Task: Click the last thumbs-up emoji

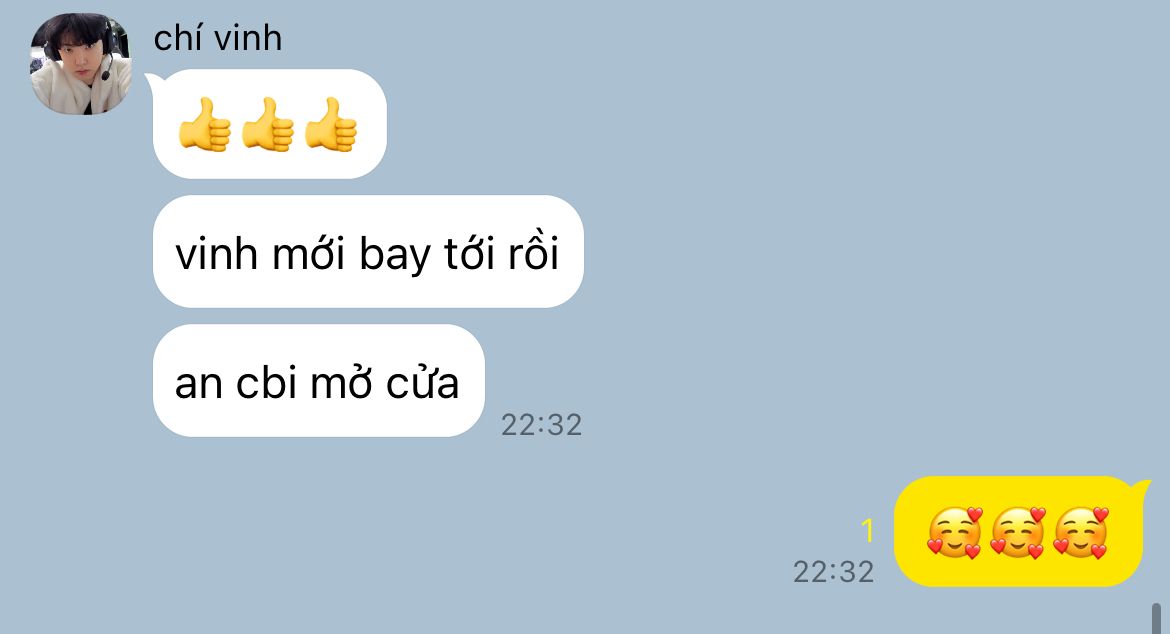Action: tap(331, 125)
